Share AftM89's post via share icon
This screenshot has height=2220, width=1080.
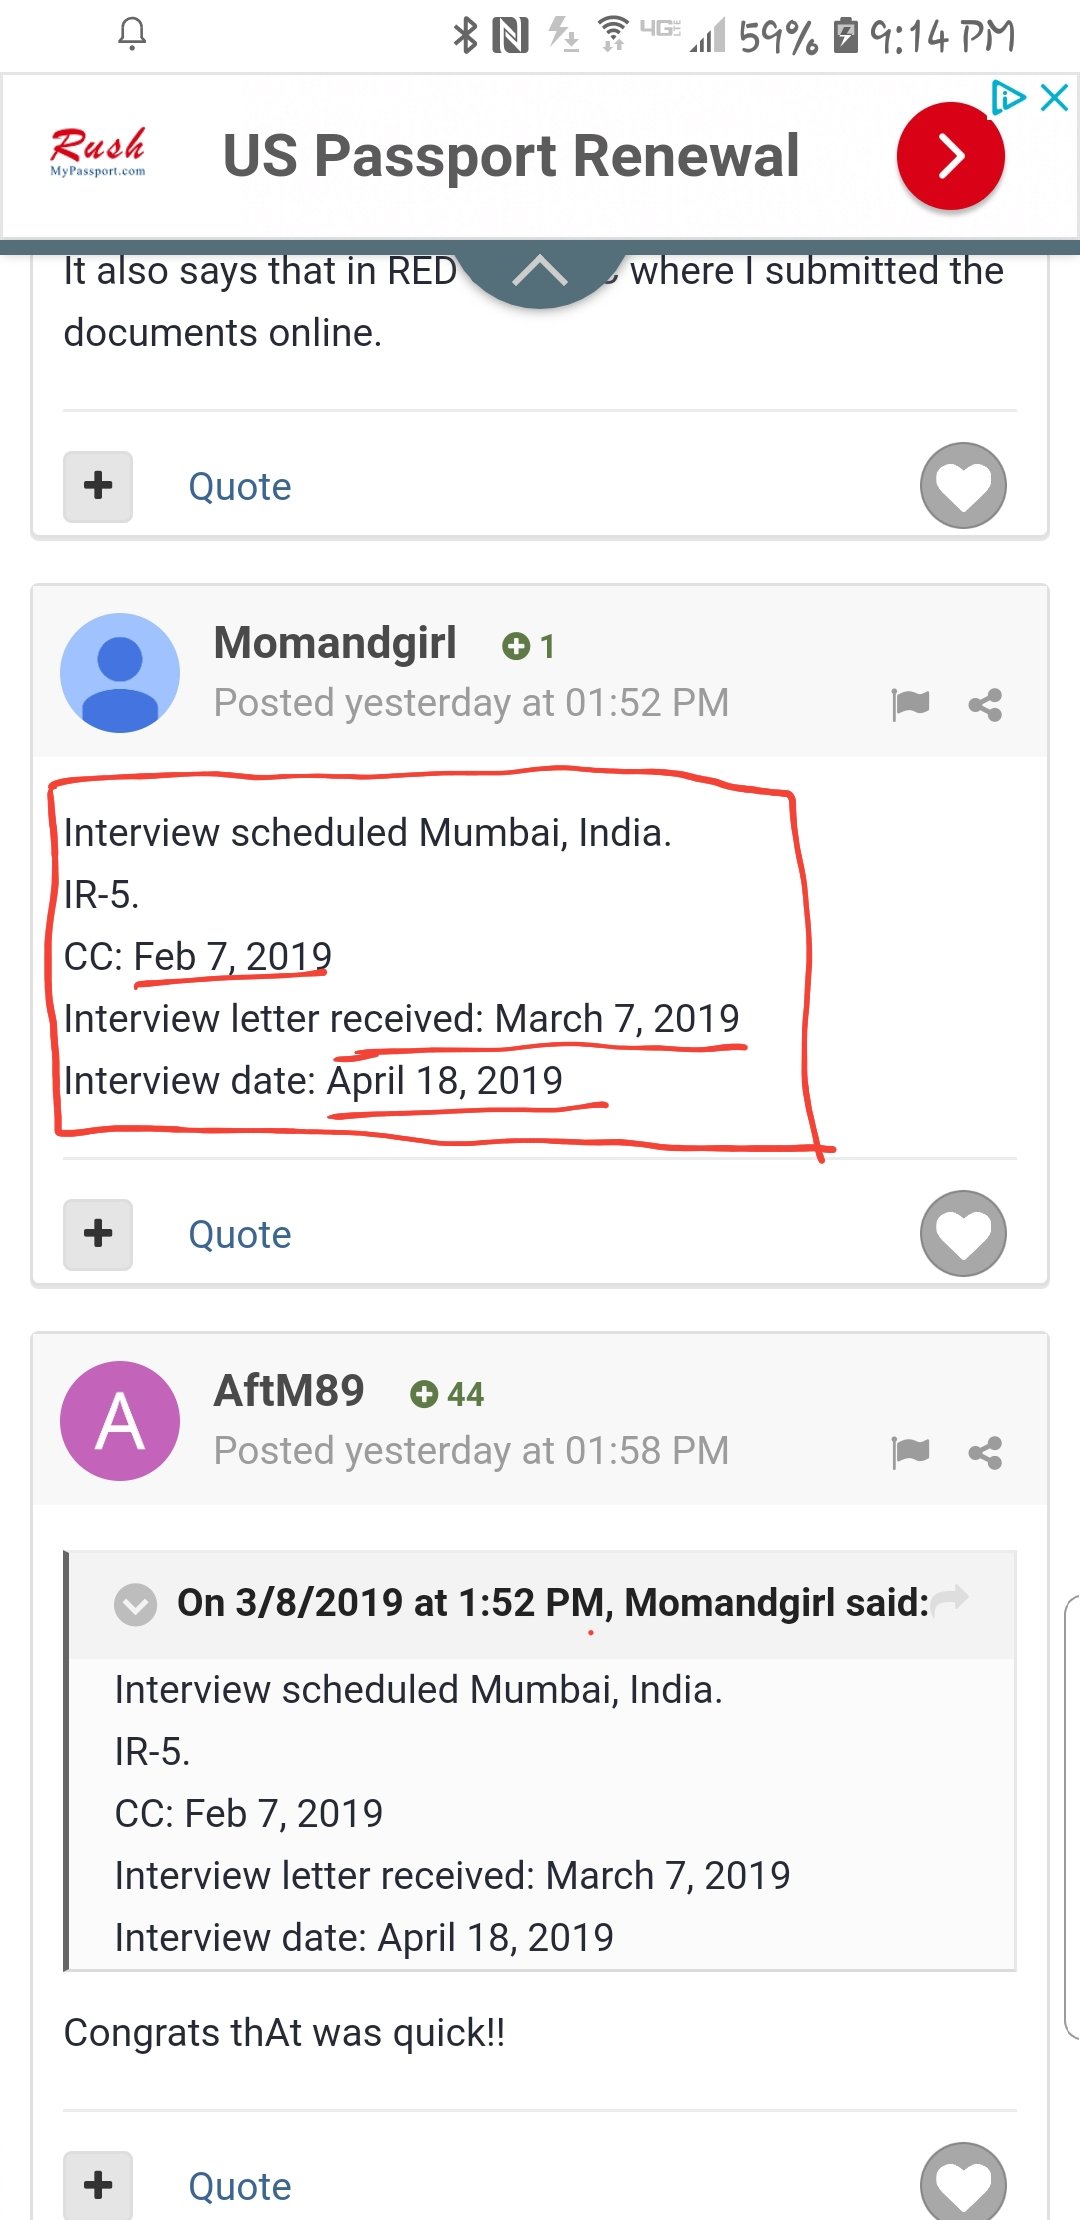[x=985, y=1453]
